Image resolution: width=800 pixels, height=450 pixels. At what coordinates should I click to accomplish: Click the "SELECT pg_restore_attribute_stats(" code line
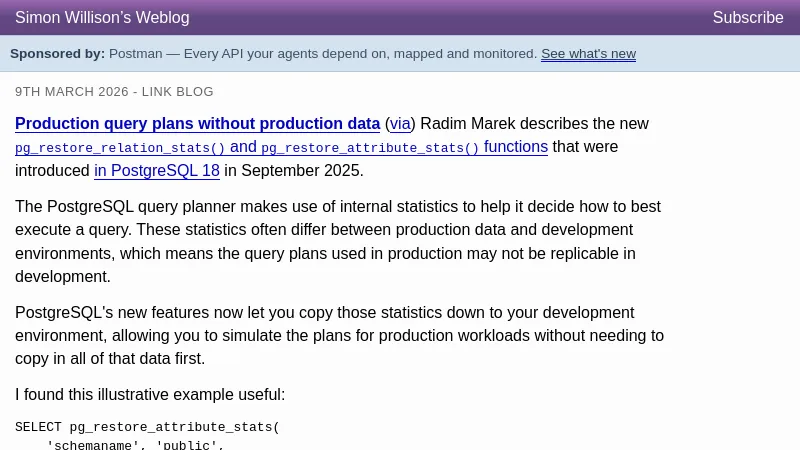point(147,428)
